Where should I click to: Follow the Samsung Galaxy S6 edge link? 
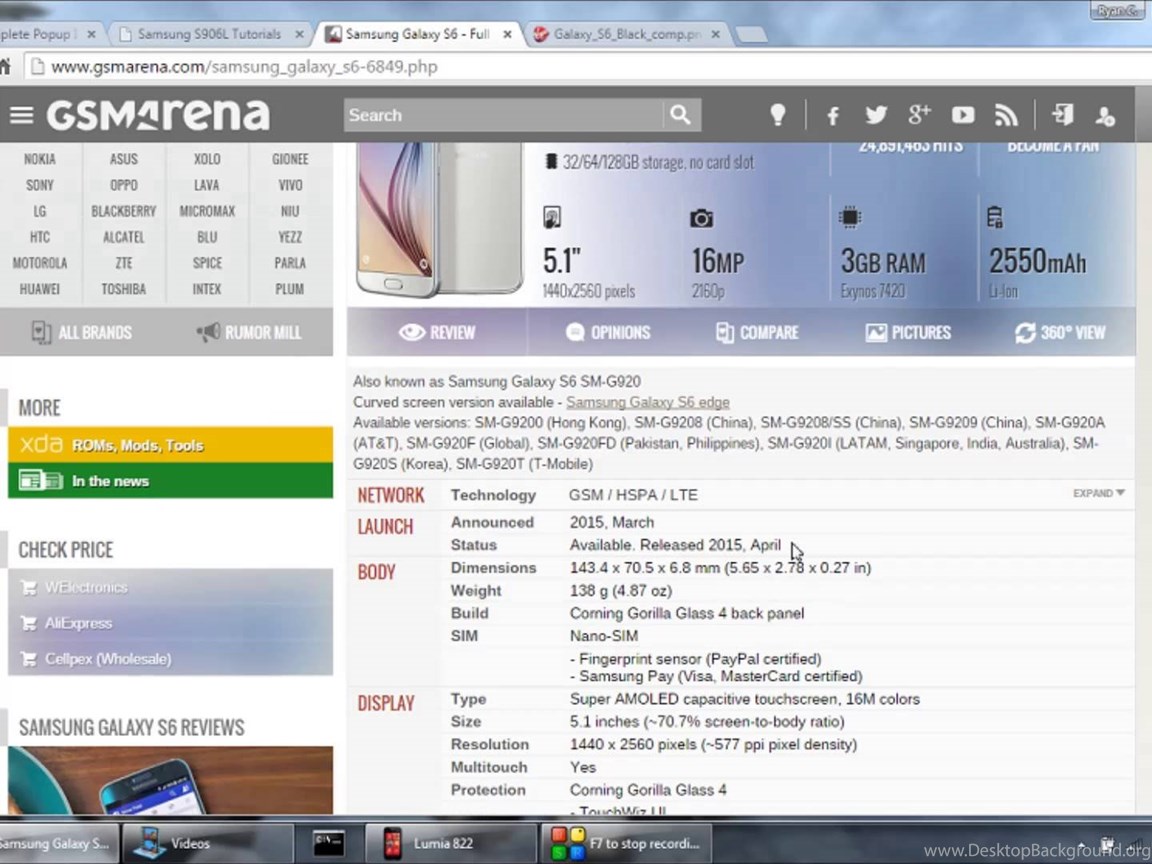point(647,403)
